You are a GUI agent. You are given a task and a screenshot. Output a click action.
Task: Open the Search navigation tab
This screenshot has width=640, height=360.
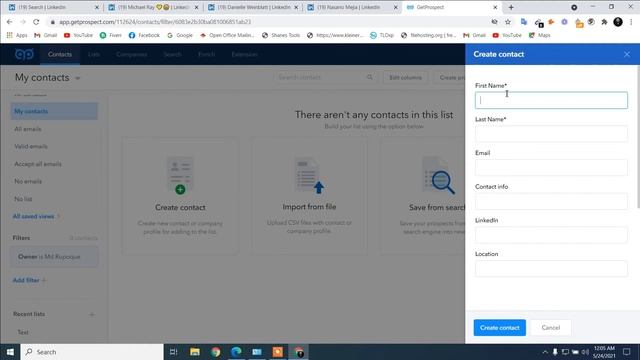pos(172,54)
